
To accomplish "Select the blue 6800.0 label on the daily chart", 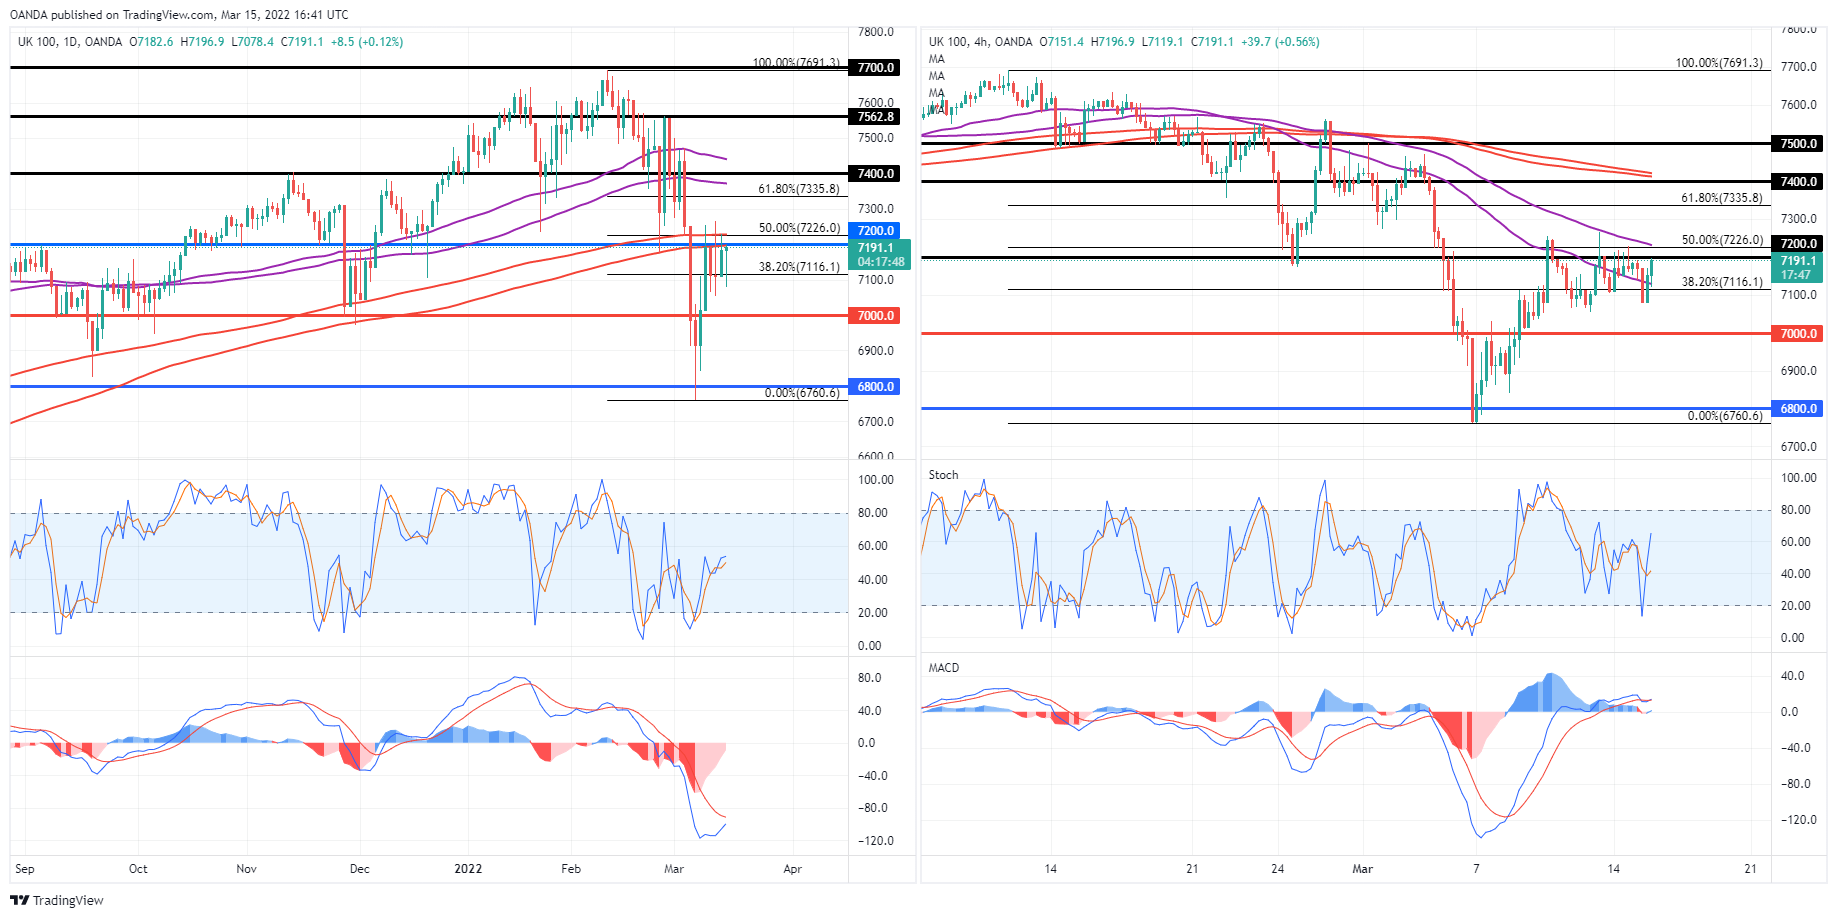I will coord(875,387).
